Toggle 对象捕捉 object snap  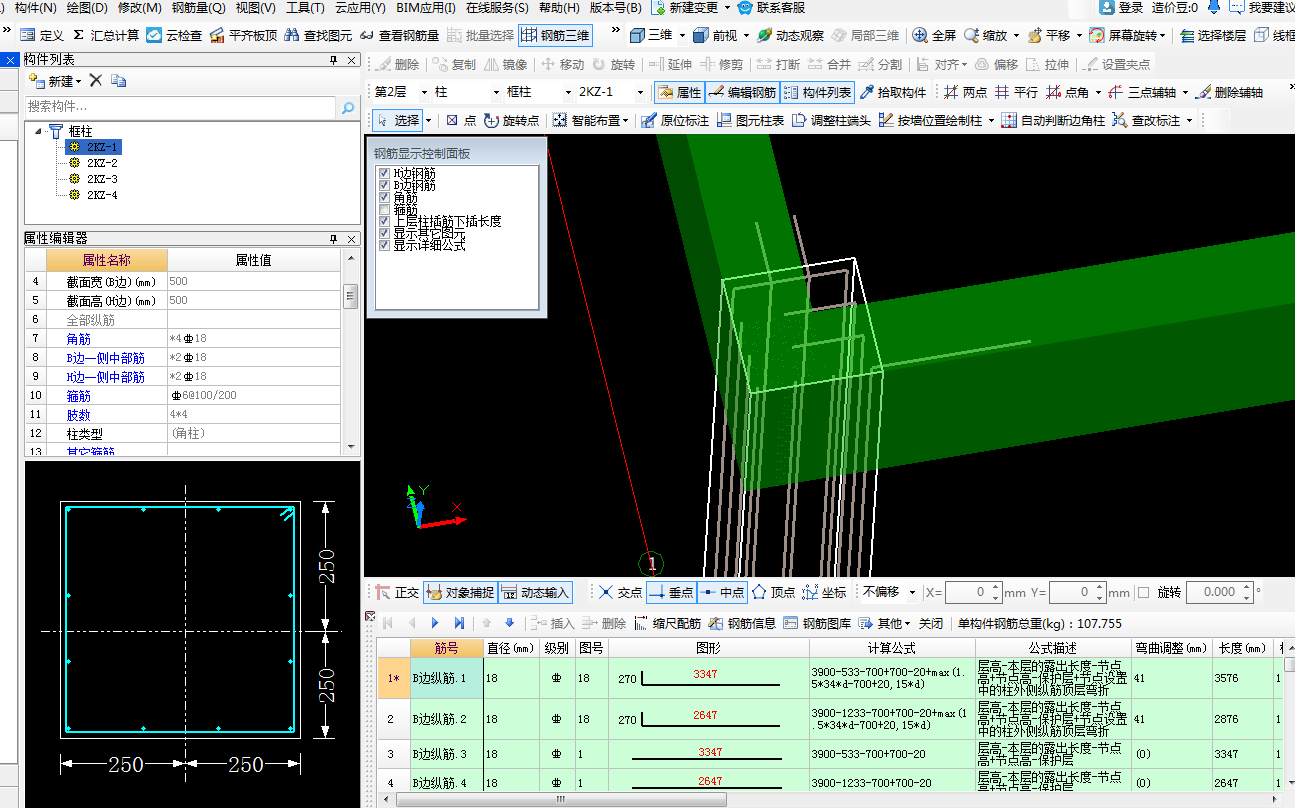tap(460, 592)
